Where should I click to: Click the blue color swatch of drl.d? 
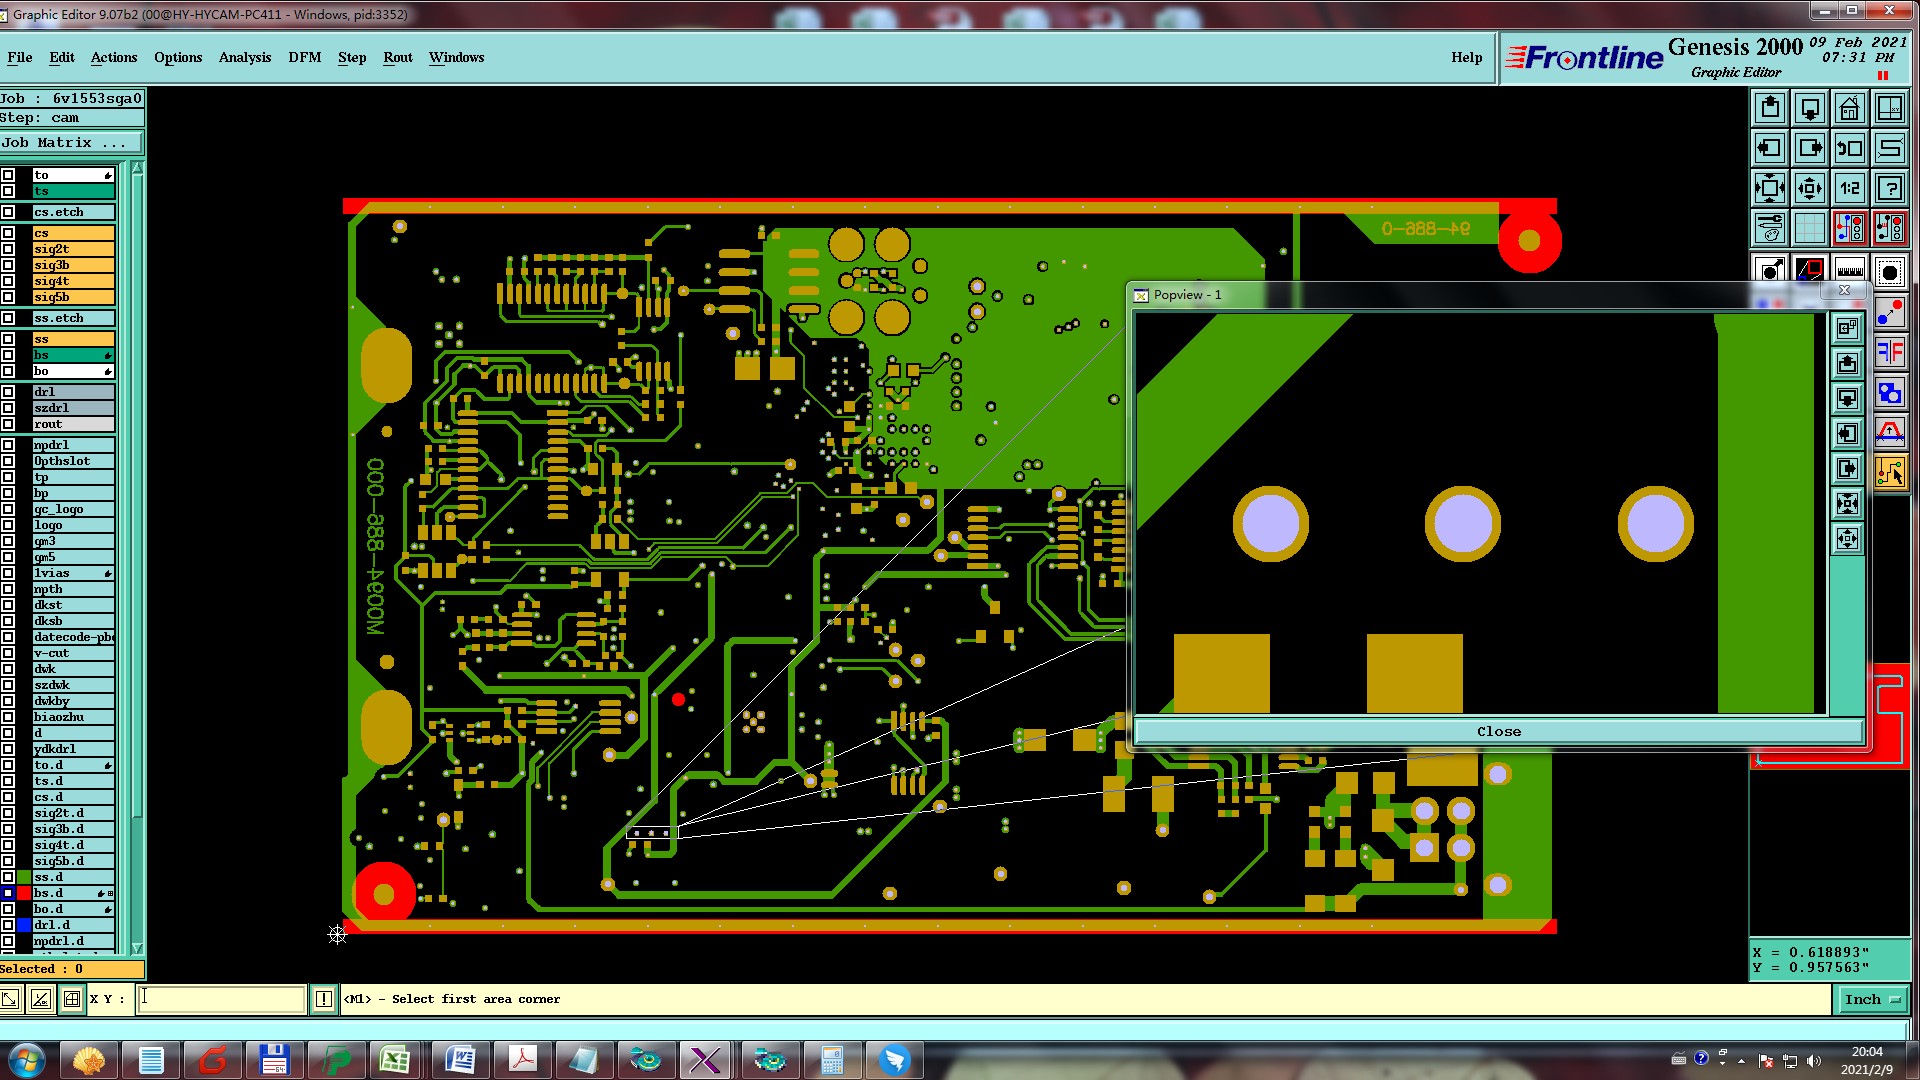pos(24,925)
